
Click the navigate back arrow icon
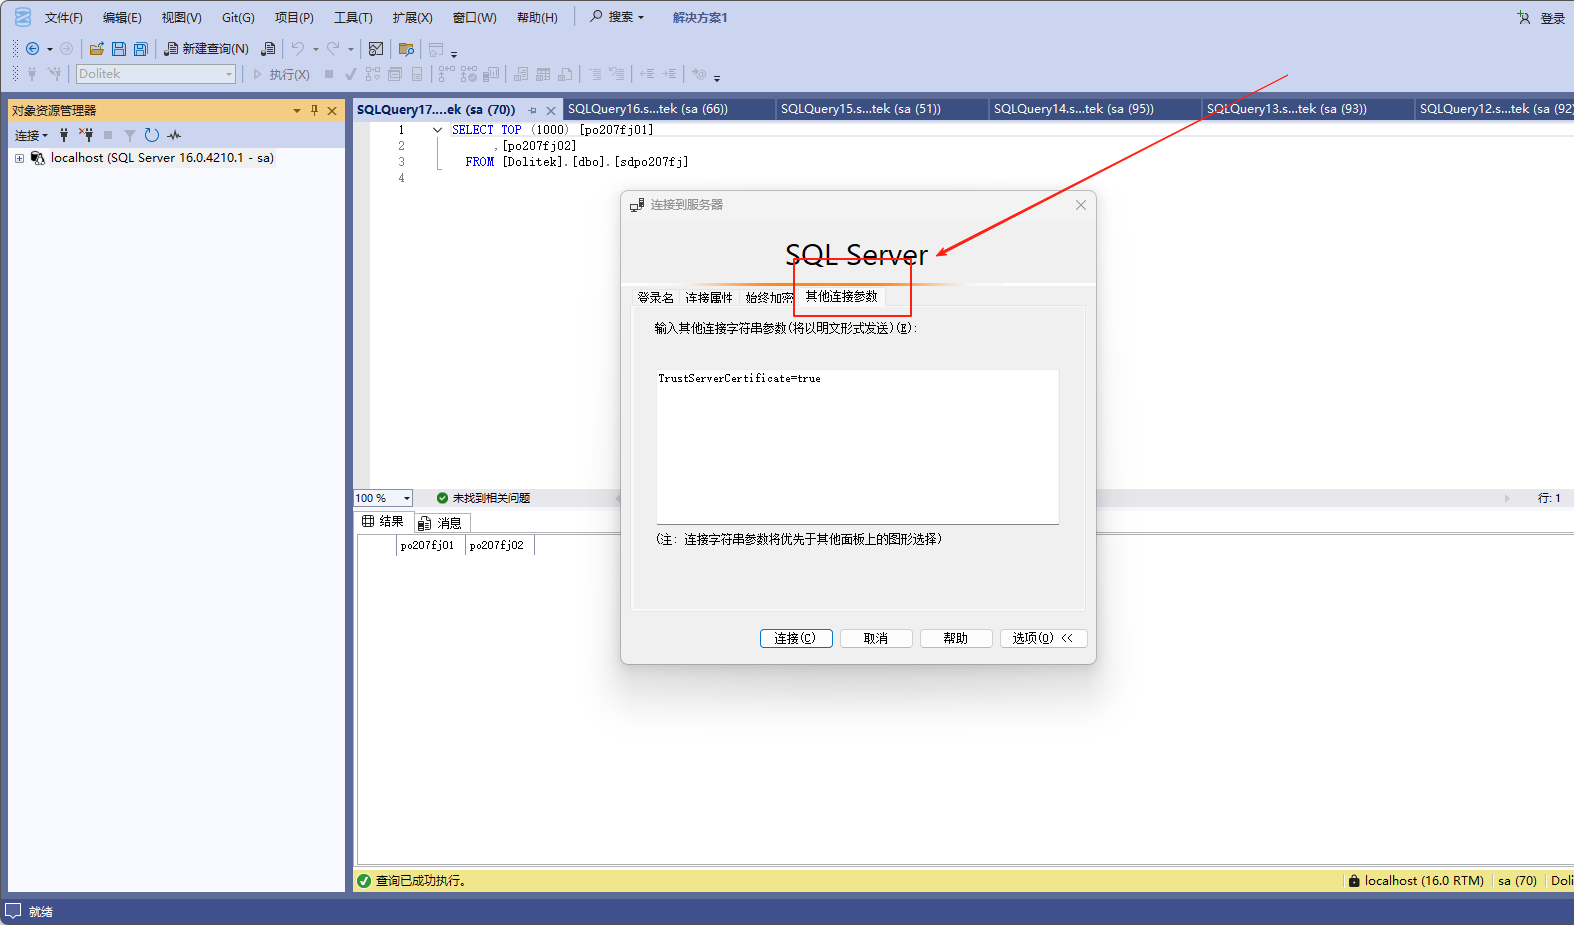[32, 49]
